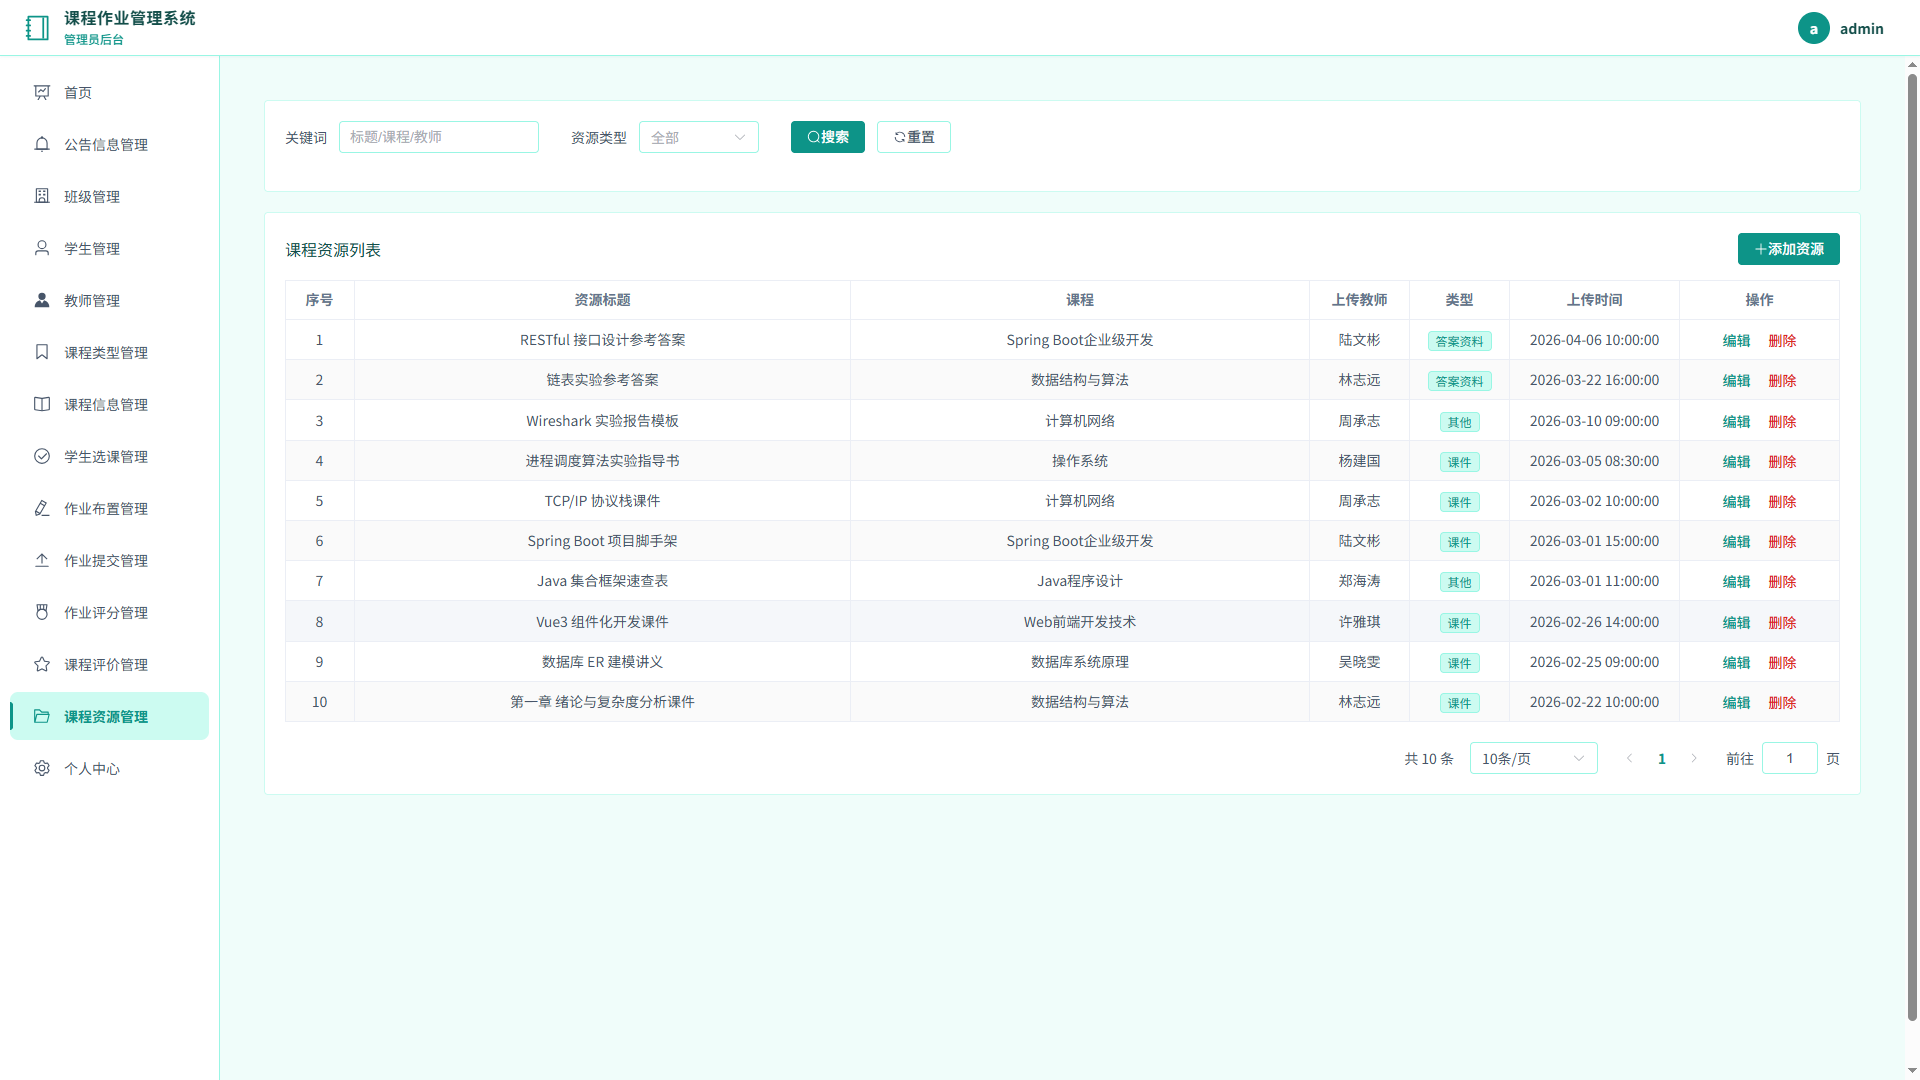Screen dimensions: 1920x1080
Task: Click the star icon for course evaluation
Action: pyautogui.click(x=42, y=664)
